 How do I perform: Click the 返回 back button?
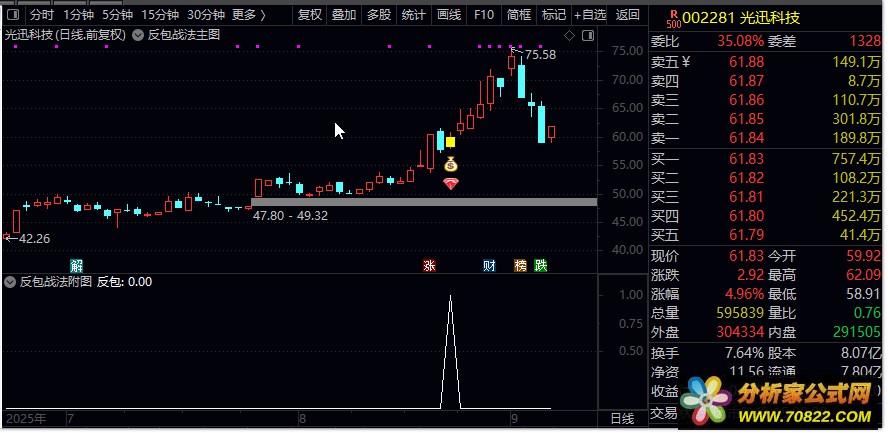point(627,15)
